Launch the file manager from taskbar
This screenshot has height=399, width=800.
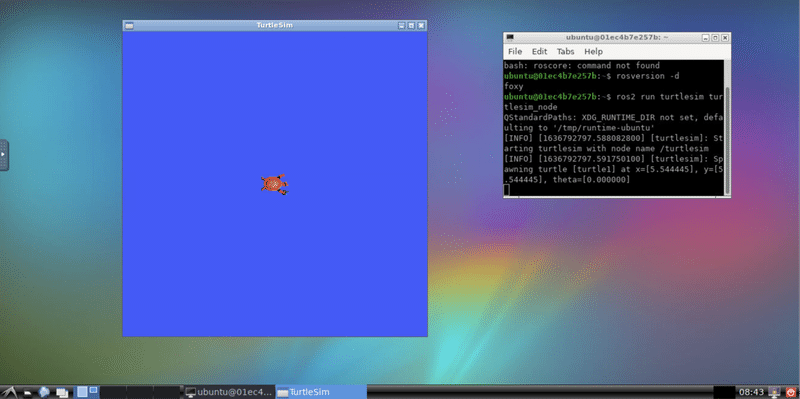(28, 393)
